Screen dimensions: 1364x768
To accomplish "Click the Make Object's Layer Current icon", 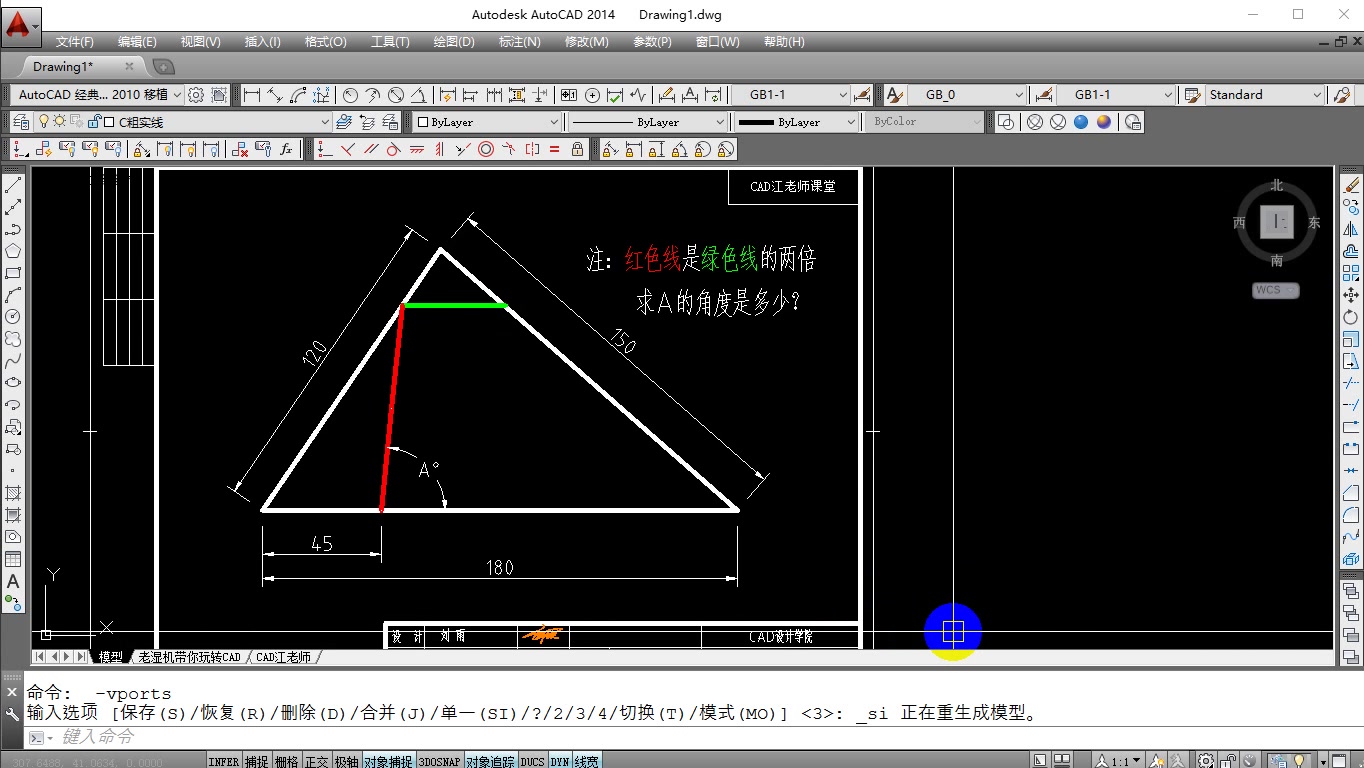I will 343,121.
